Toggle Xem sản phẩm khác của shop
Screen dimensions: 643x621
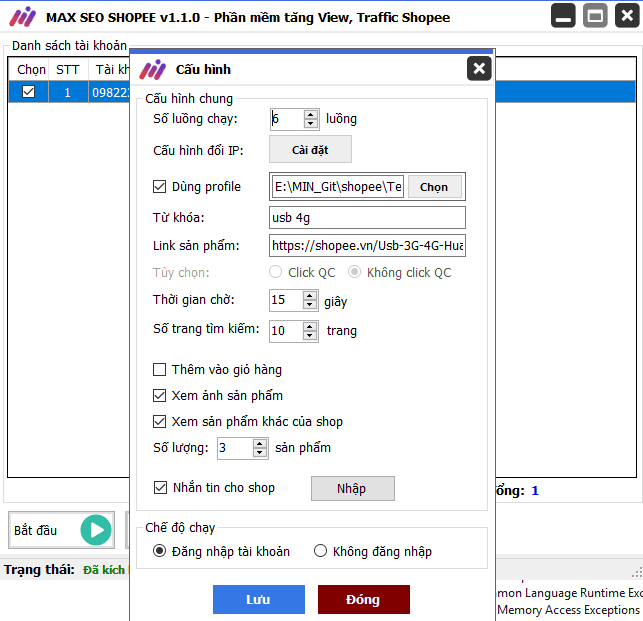160,422
